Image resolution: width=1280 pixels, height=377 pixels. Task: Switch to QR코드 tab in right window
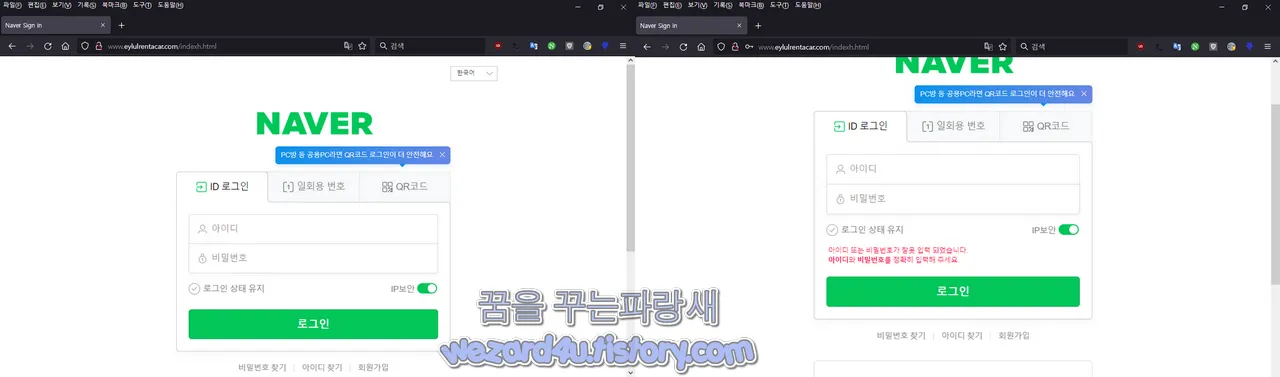(x=1046, y=126)
